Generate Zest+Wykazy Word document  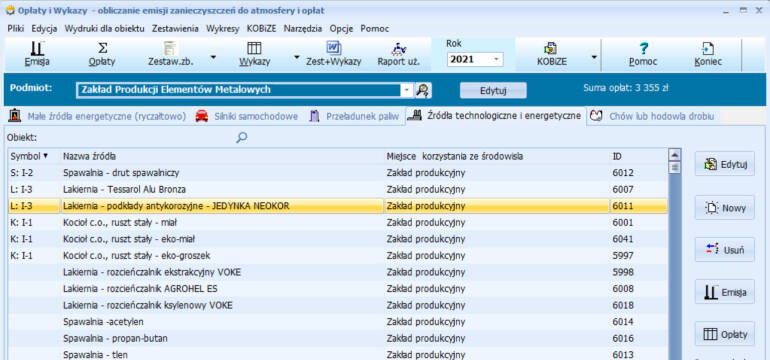point(333,55)
